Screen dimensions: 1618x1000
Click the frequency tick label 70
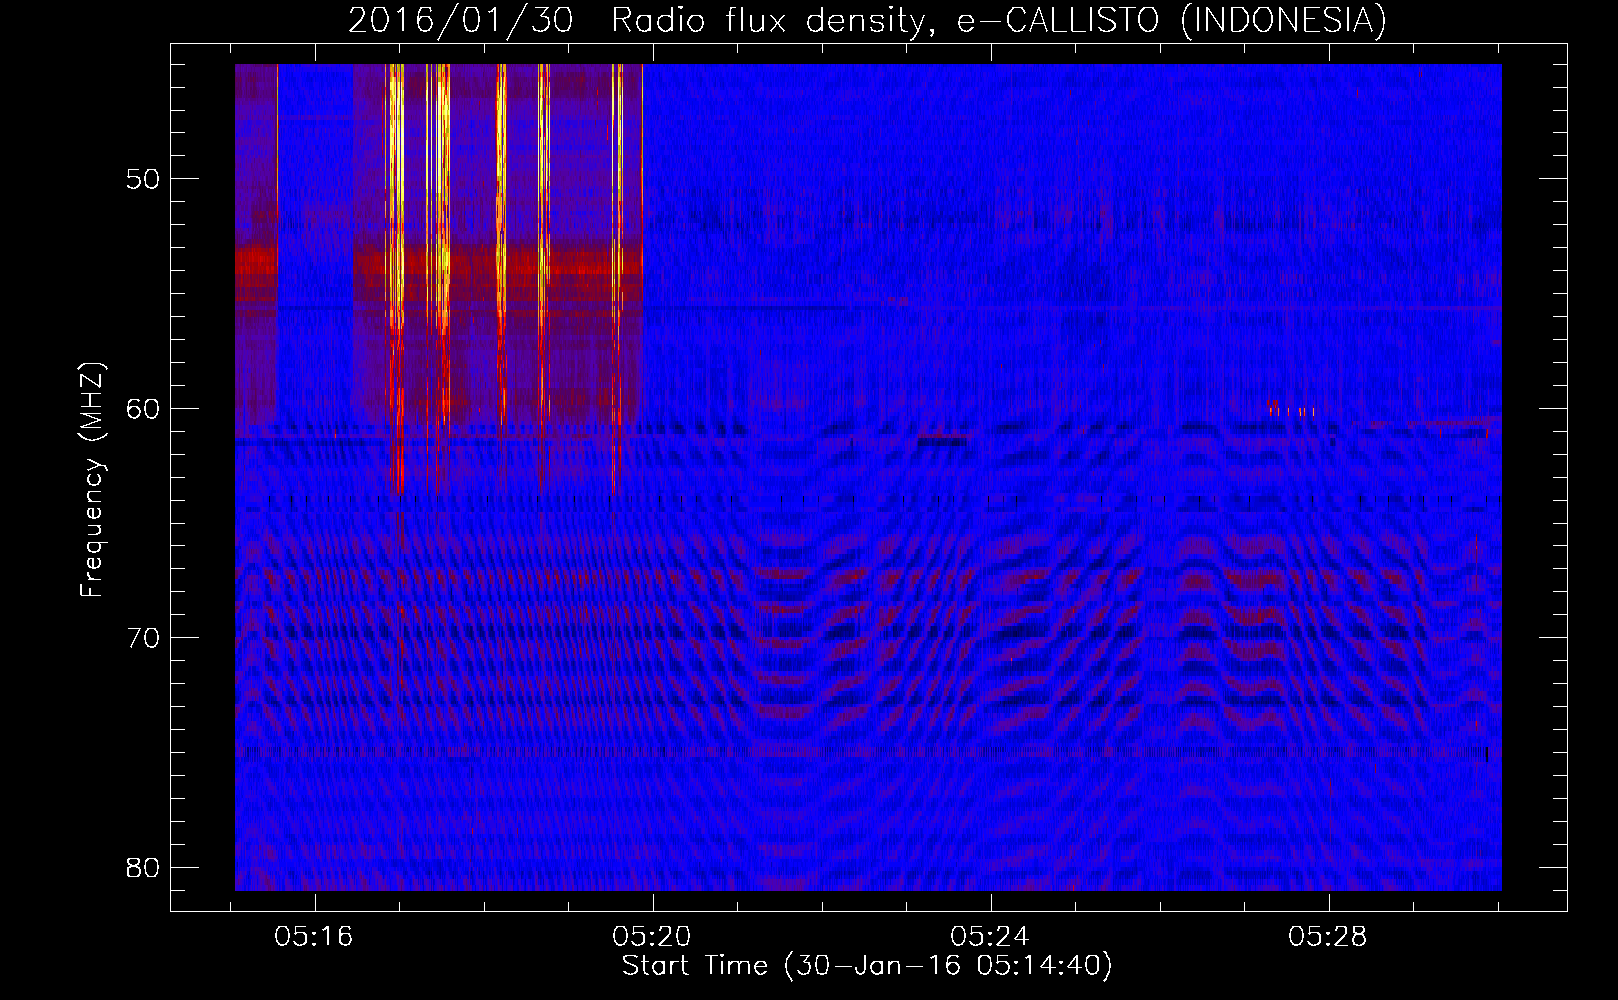[x=143, y=637]
